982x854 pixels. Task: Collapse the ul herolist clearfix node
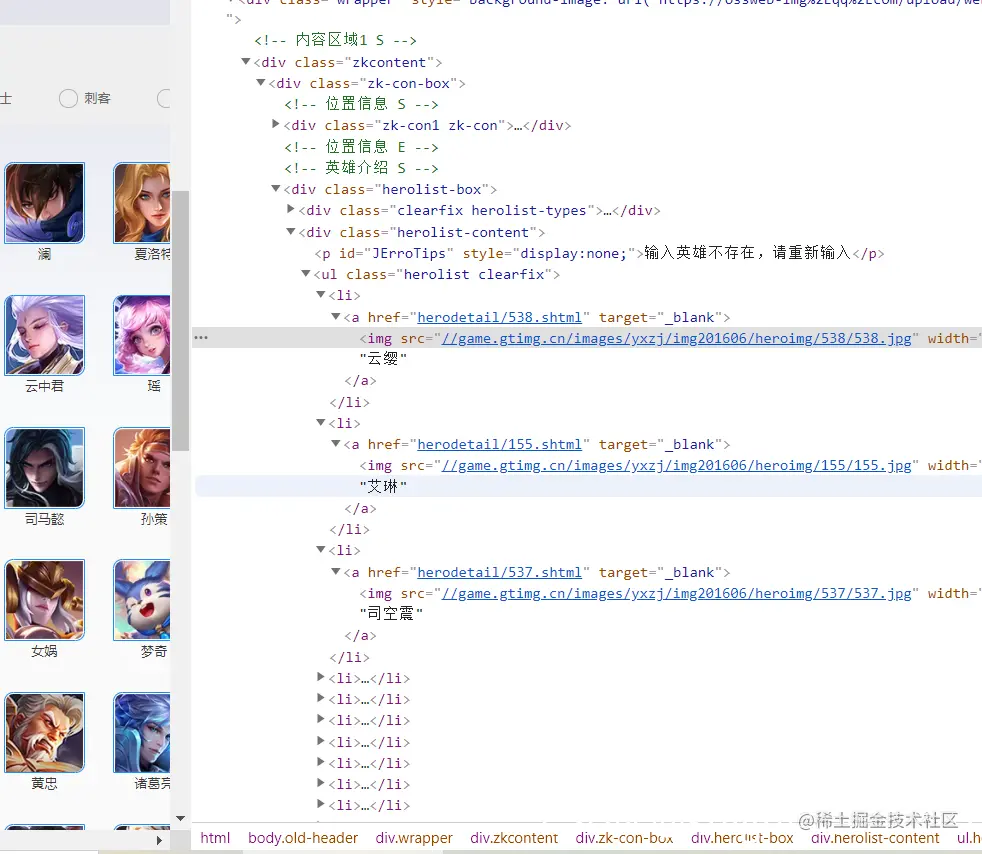coord(306,274)
